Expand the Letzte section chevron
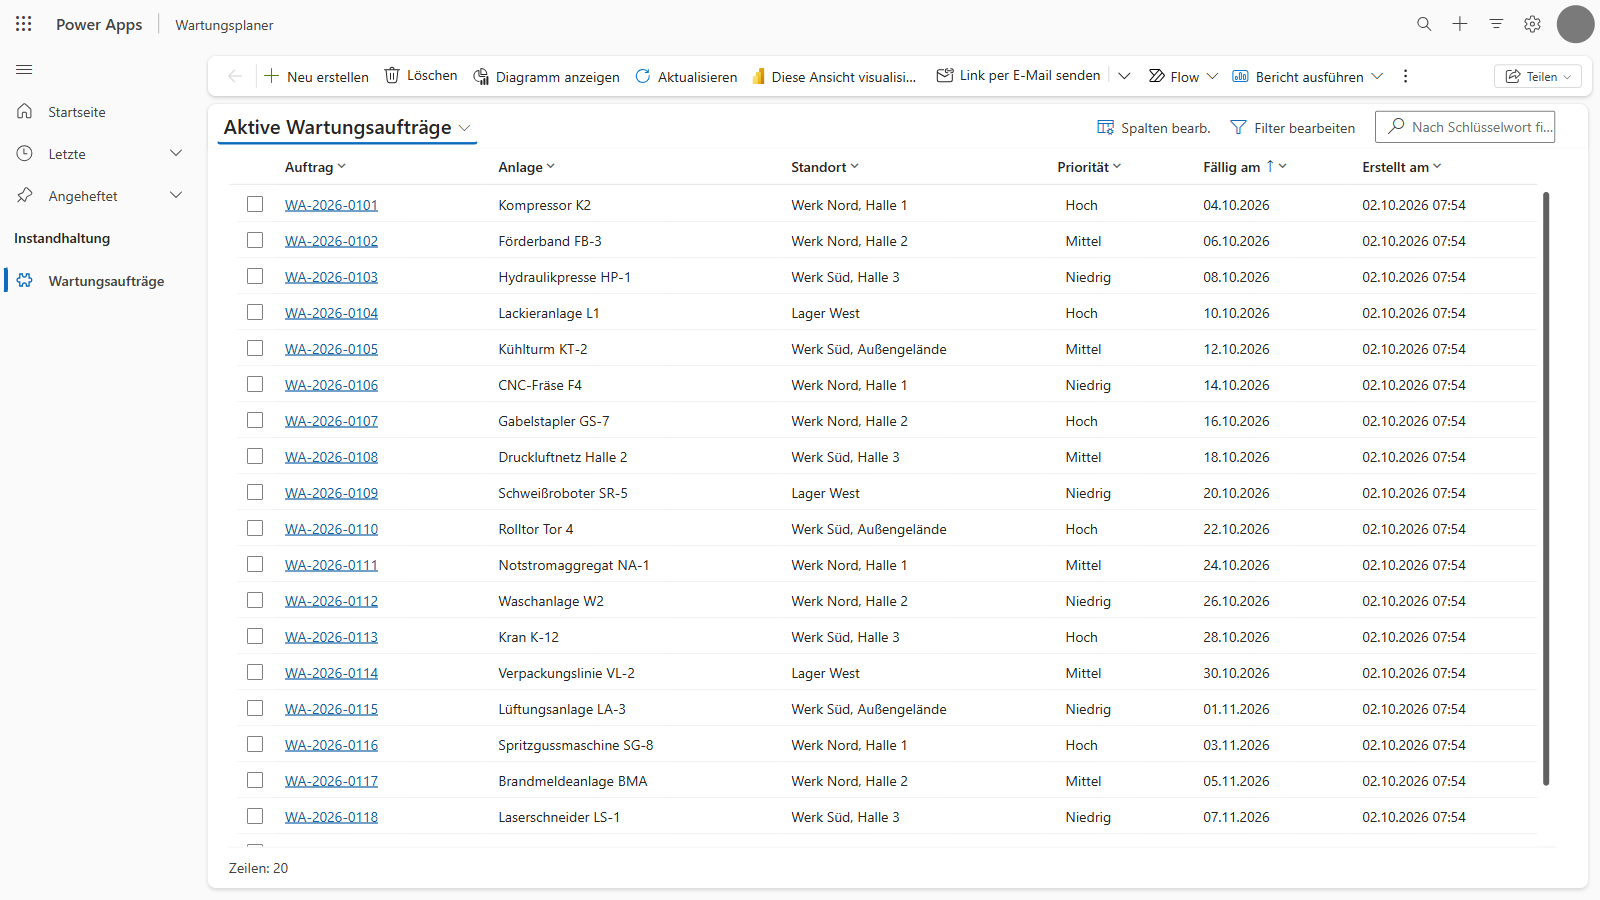 click(x=176, y=153)
